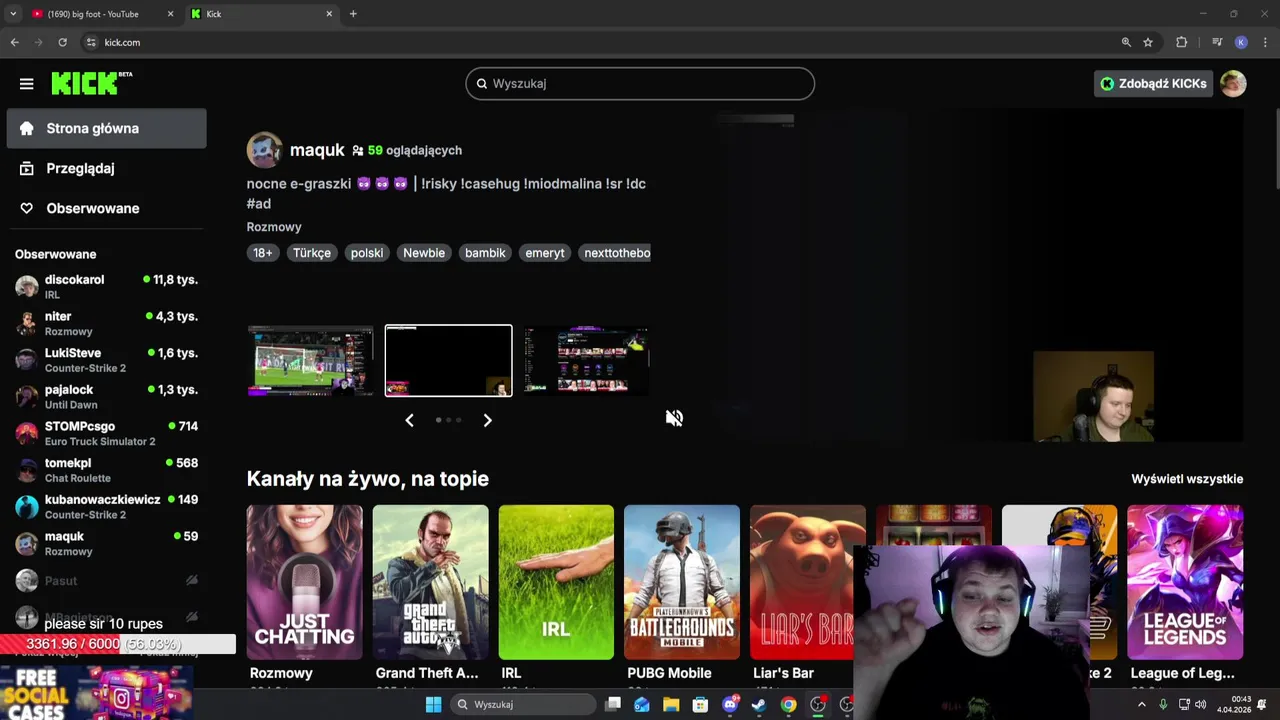Viewport: 1280px width, 720px height.
Task: Open maquk channel name link
Action: coord(317,150)
